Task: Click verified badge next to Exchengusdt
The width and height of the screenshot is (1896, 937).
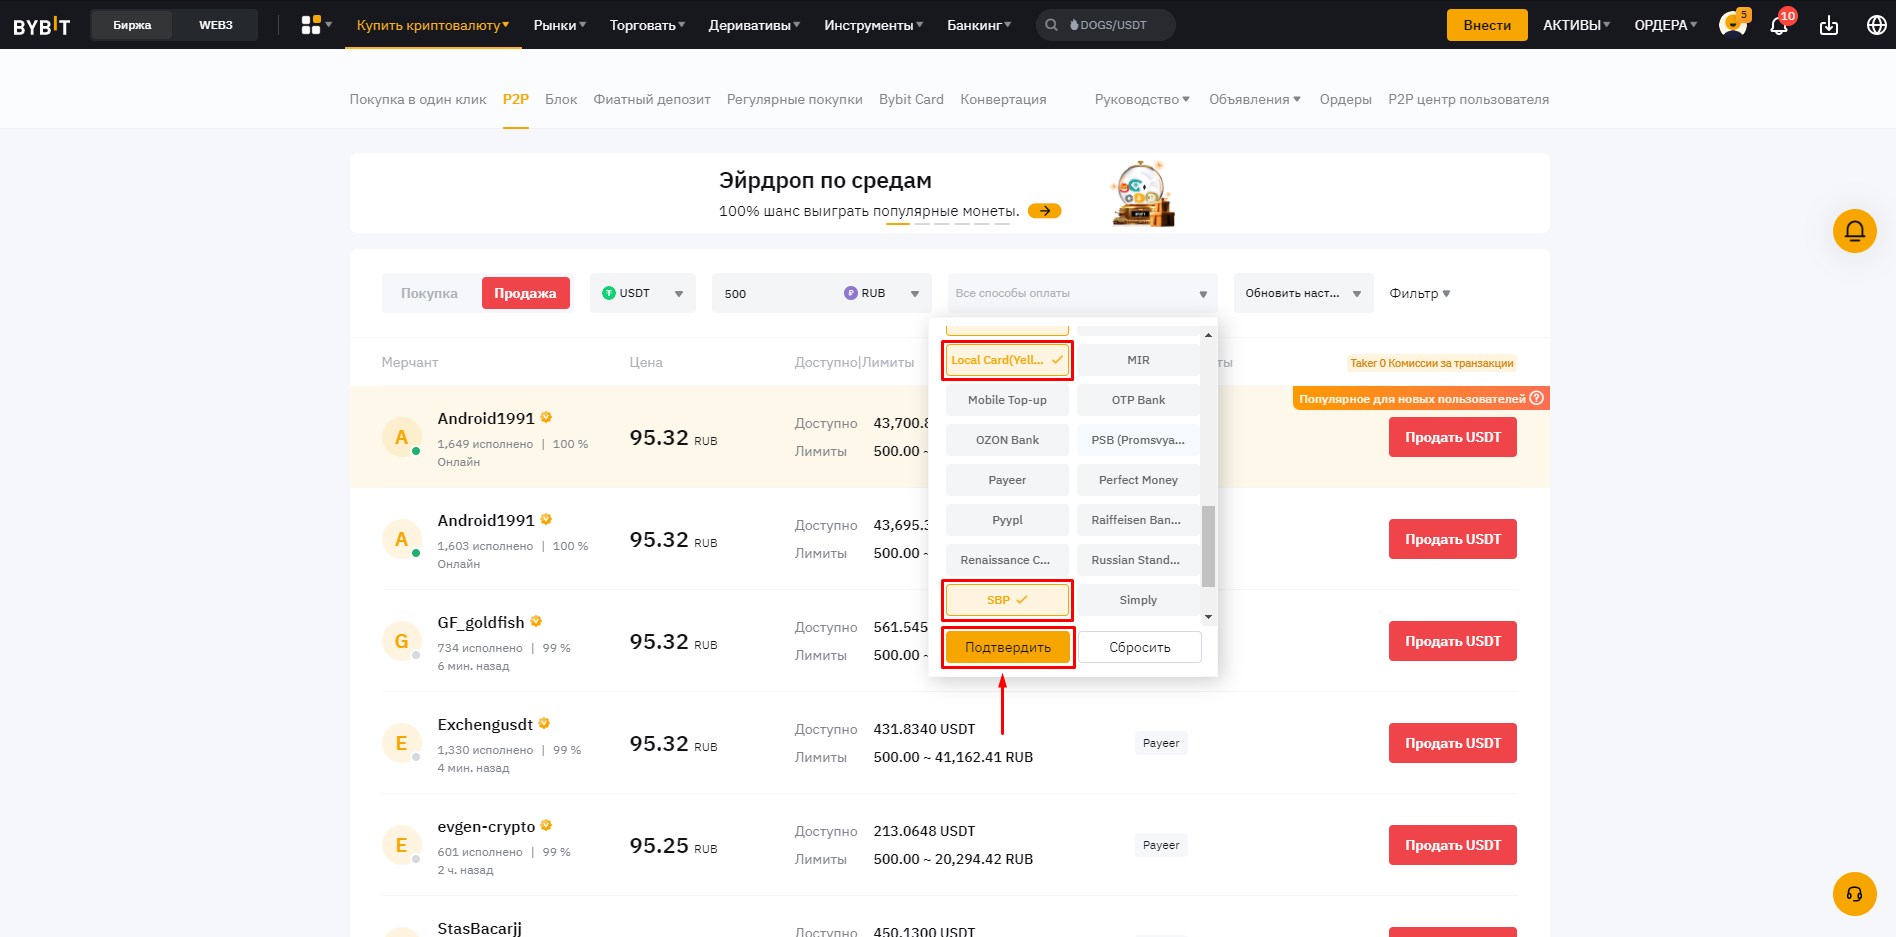Action: (x=544, y=723)
